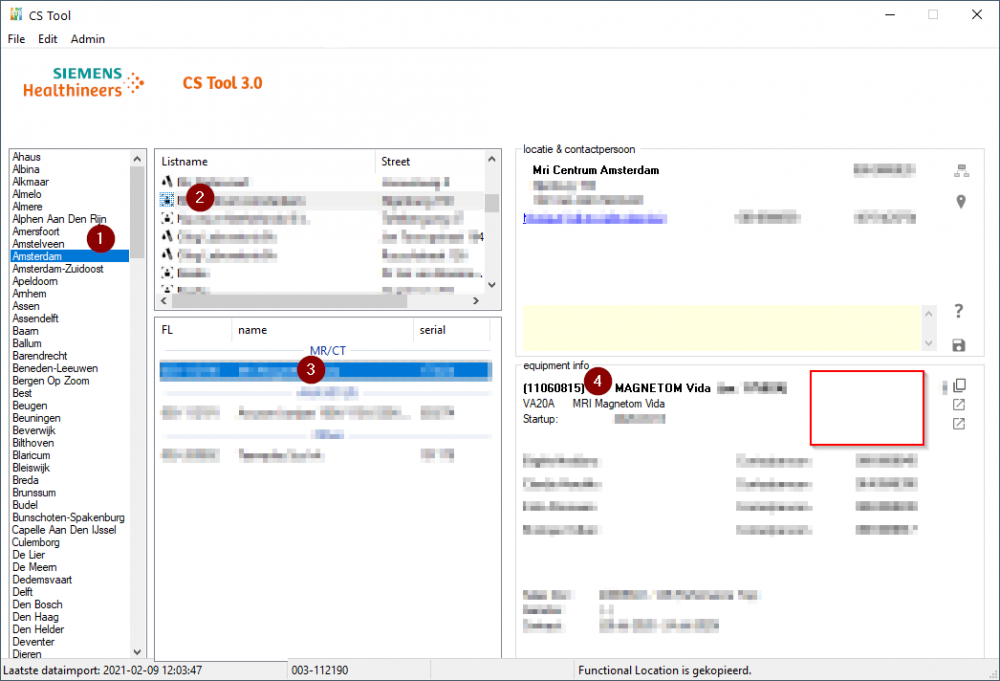Screen dimensions: 1000x681
Task: Open the Edit menu
Action: 47,39
